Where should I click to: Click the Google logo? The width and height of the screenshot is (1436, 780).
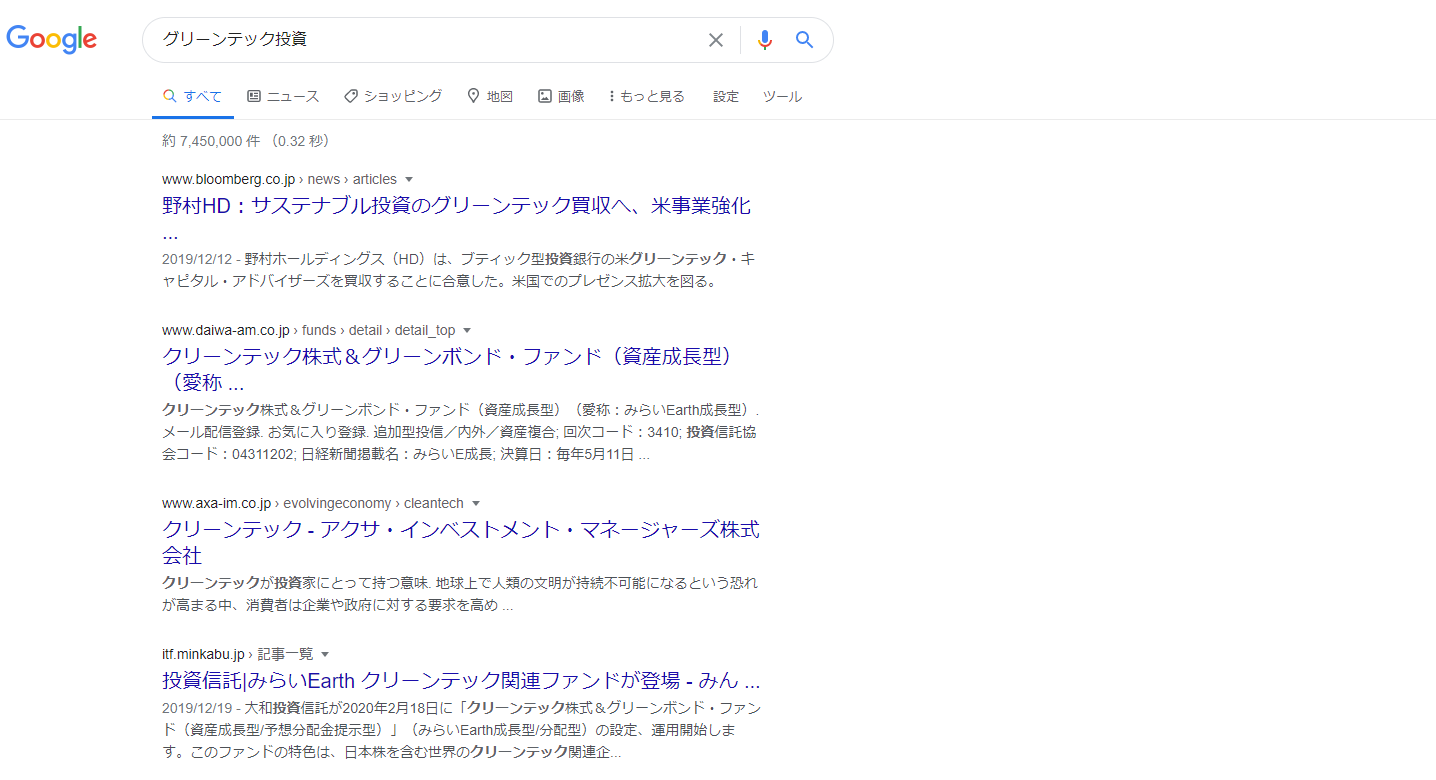coord(51,39)
